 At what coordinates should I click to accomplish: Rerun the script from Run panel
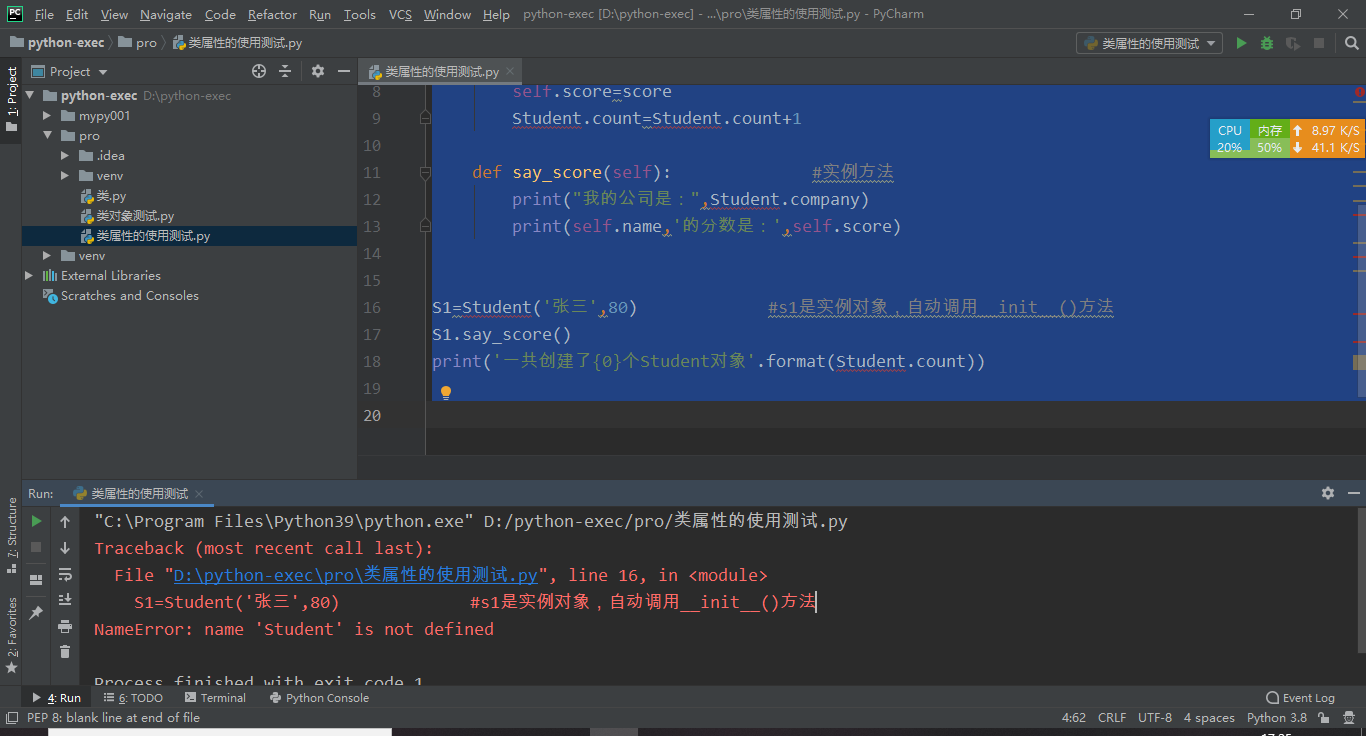click(x=36, y=521)
